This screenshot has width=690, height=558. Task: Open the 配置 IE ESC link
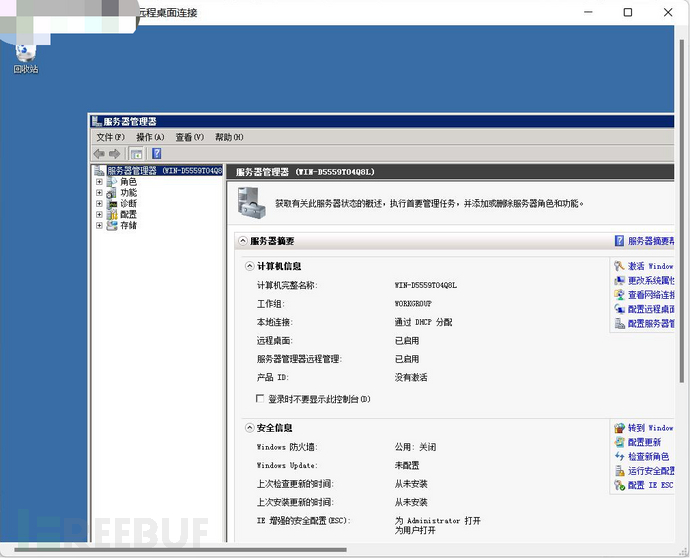tap(650, 485)
